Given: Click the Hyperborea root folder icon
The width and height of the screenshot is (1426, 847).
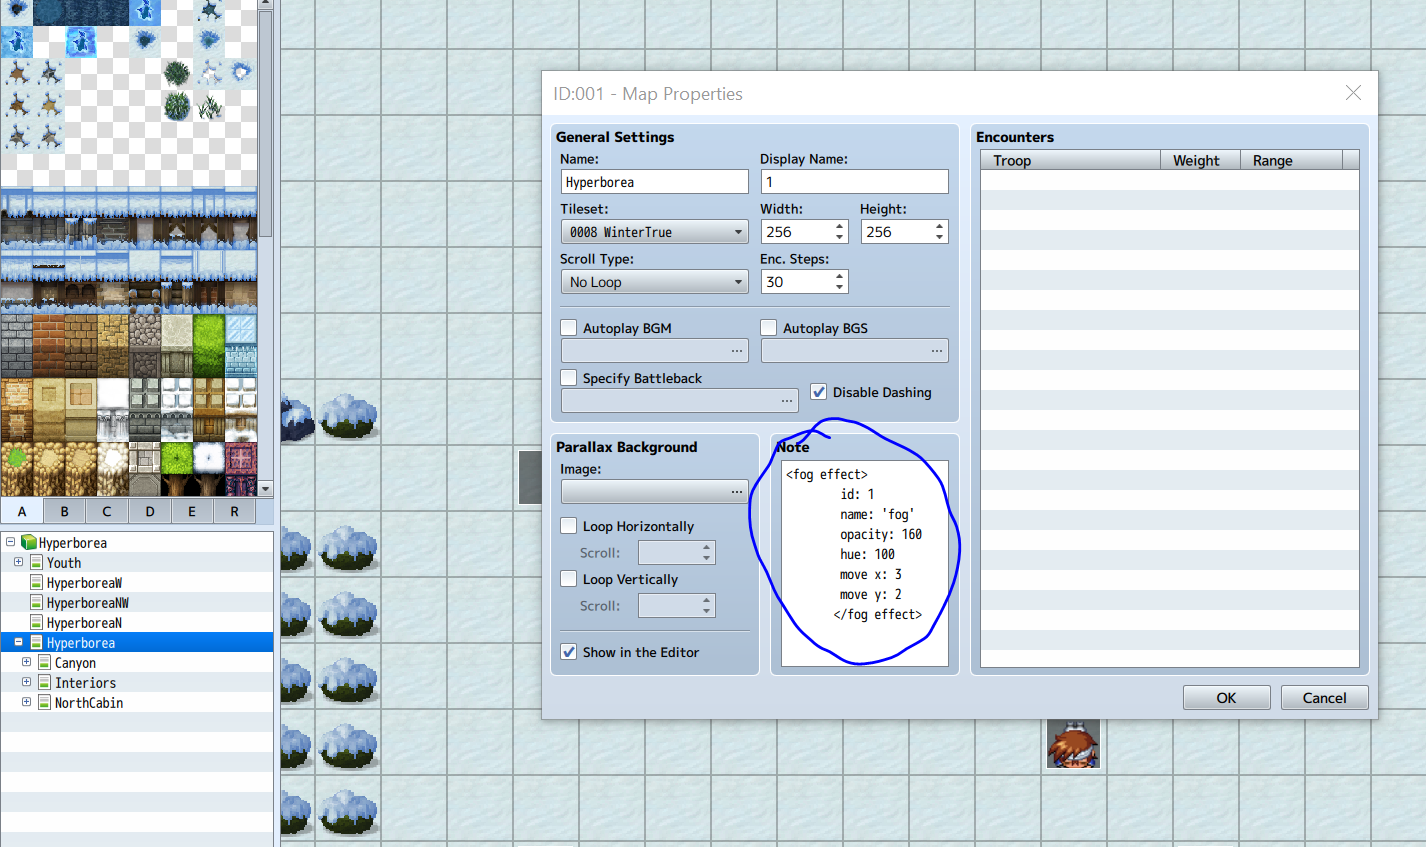Looking at the screenshot, I should pyautogui.click(x=29, y=543).
